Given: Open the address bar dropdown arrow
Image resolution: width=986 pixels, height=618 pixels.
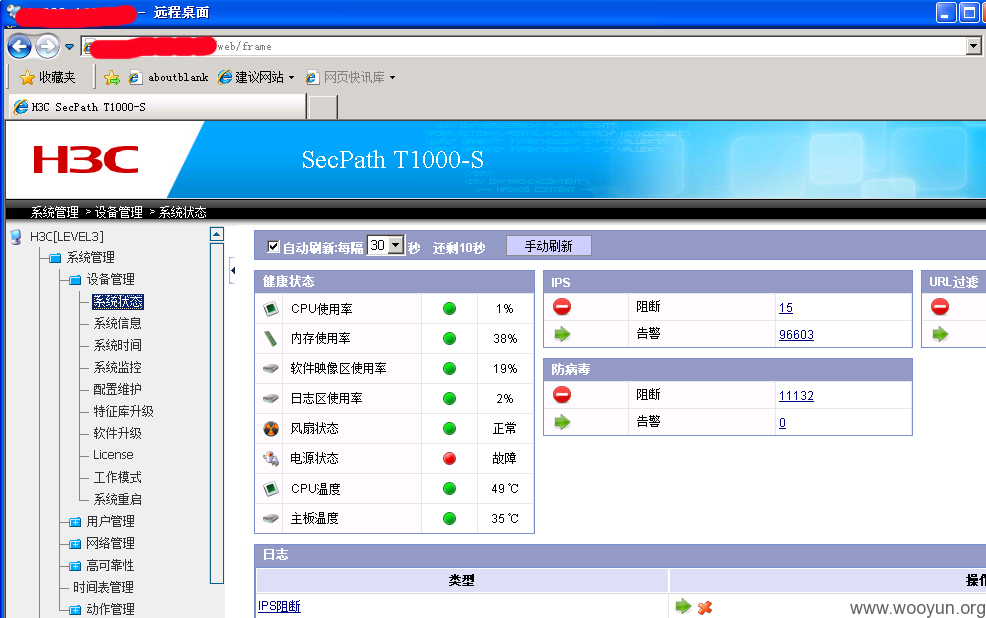Looking at the screenshot, I should (973, 46).
